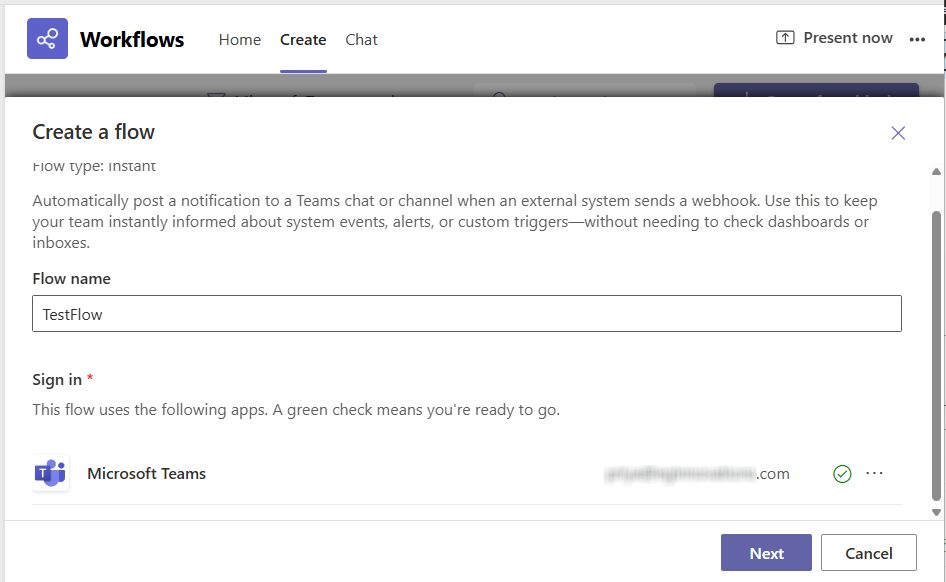This screenshot has height=582, width=946.
Task: Open Microsoft Teams connection ellipsis menu
Action: [x=875, y=474]
